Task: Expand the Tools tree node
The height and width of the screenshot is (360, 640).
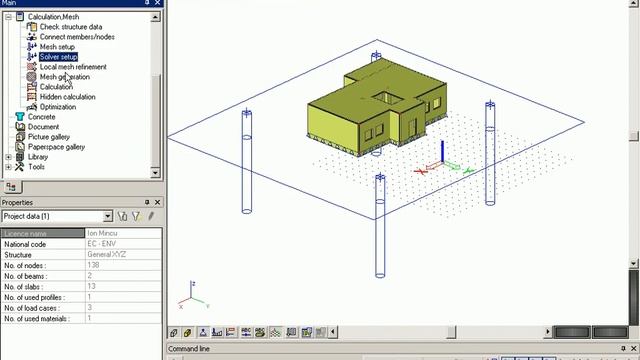Action: pyautogui.click(x=8, y=167)
